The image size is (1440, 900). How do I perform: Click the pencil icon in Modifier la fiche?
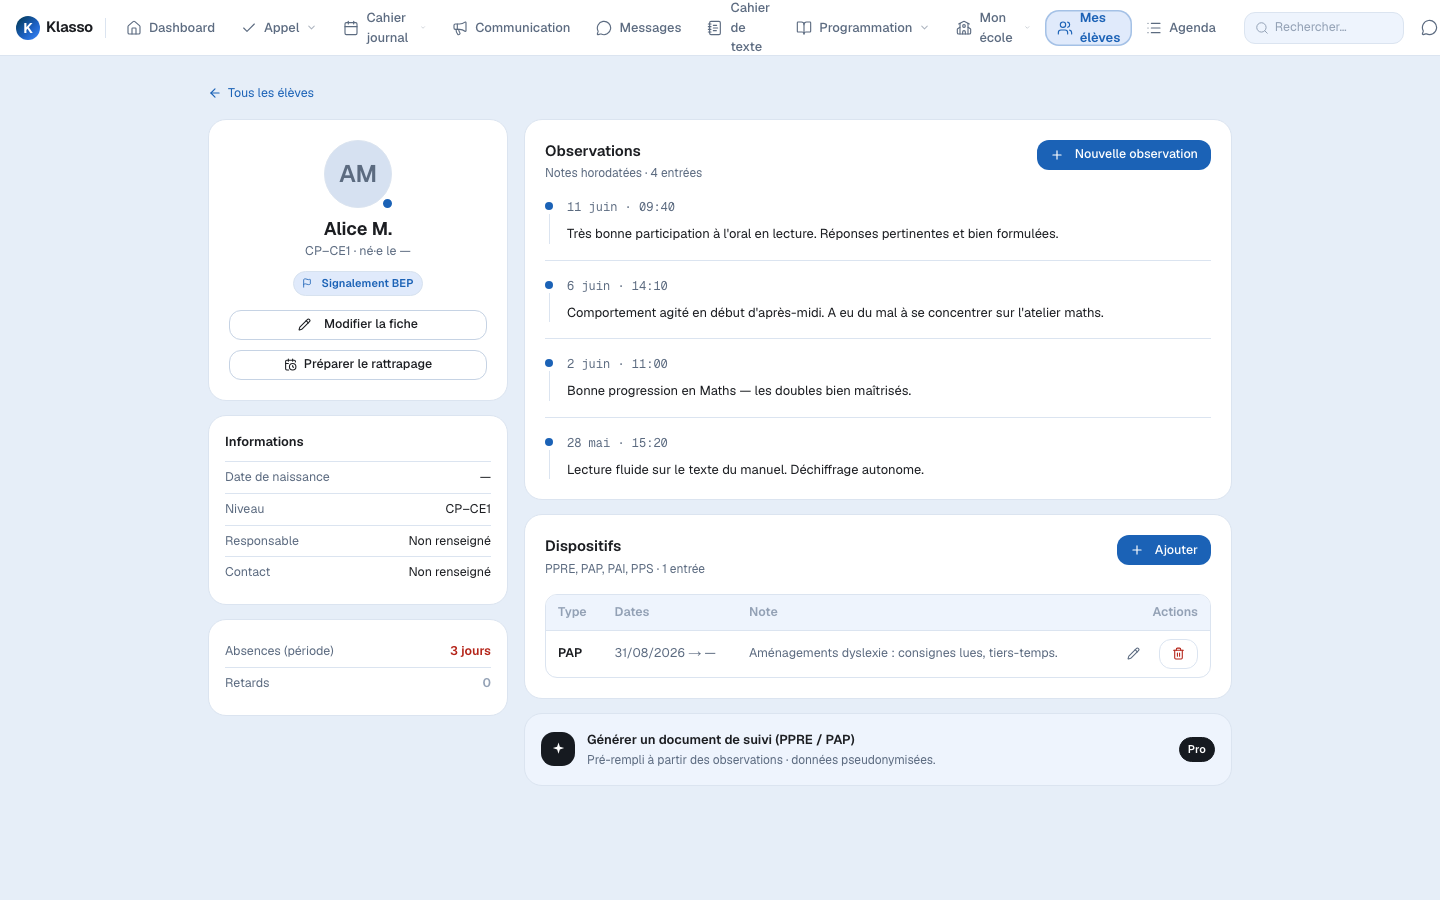coord(305,325)
